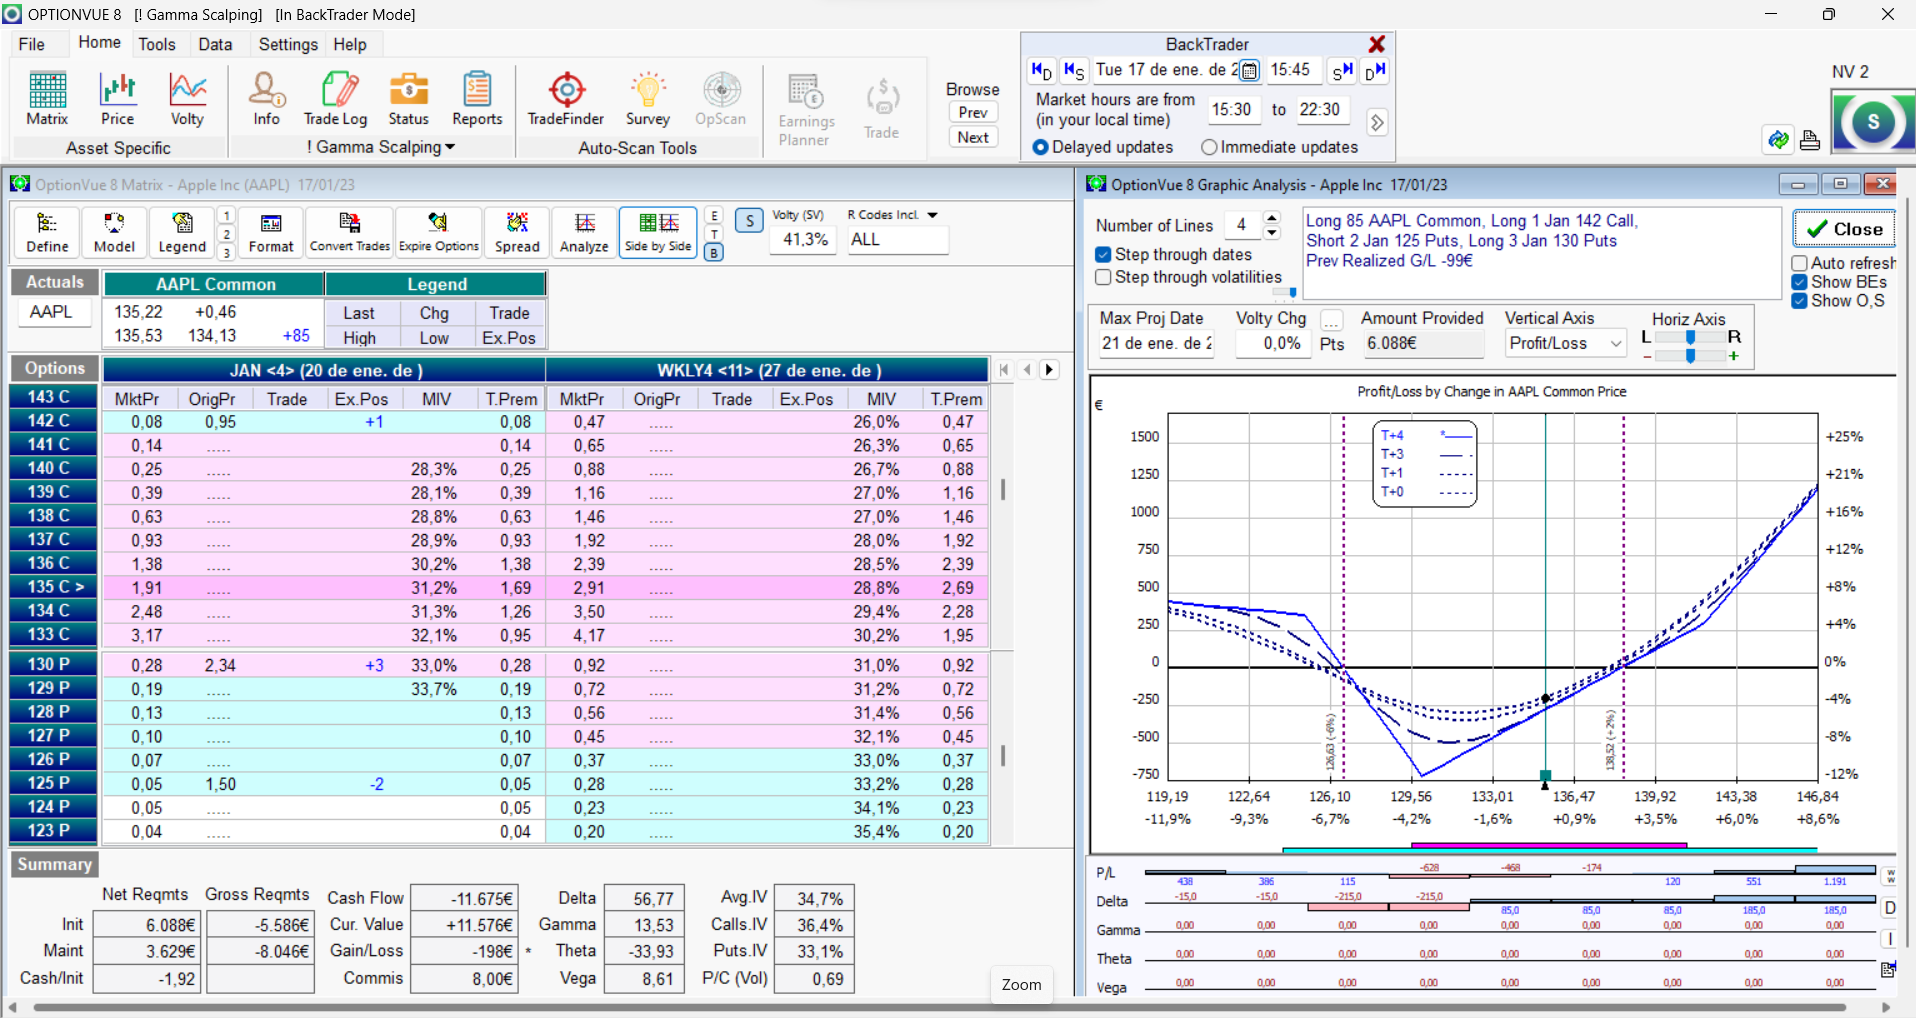The height and width of the screenshot is (1018, 1916).
Task: Click the Max Proj Date field
Action: tap(1156, 343)
